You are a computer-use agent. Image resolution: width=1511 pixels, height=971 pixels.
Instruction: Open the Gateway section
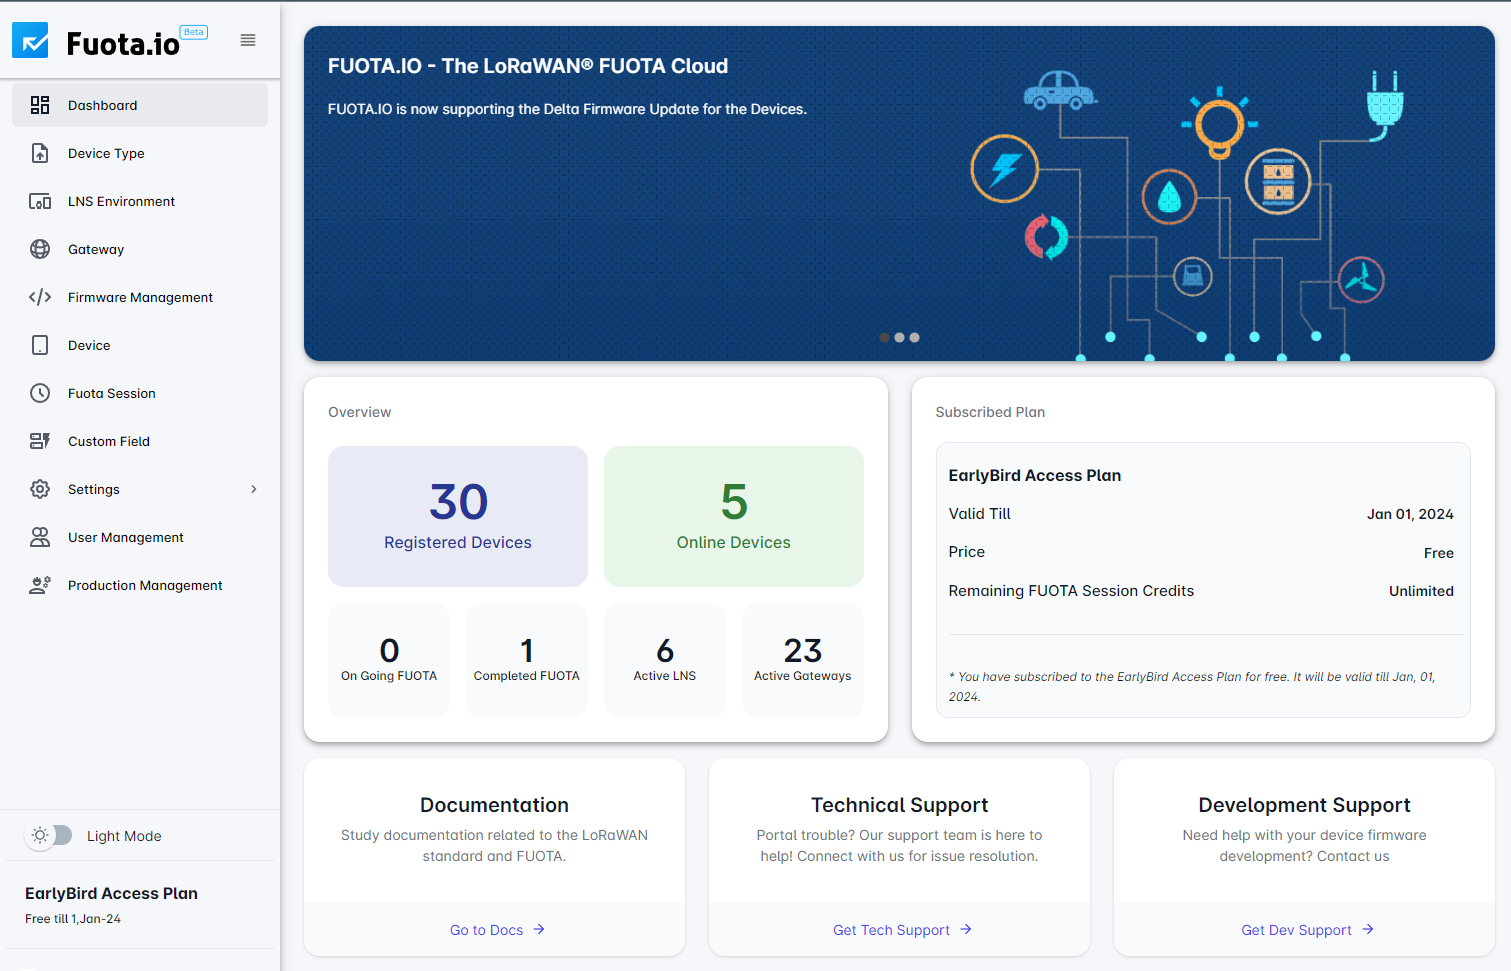click(140, 249)
